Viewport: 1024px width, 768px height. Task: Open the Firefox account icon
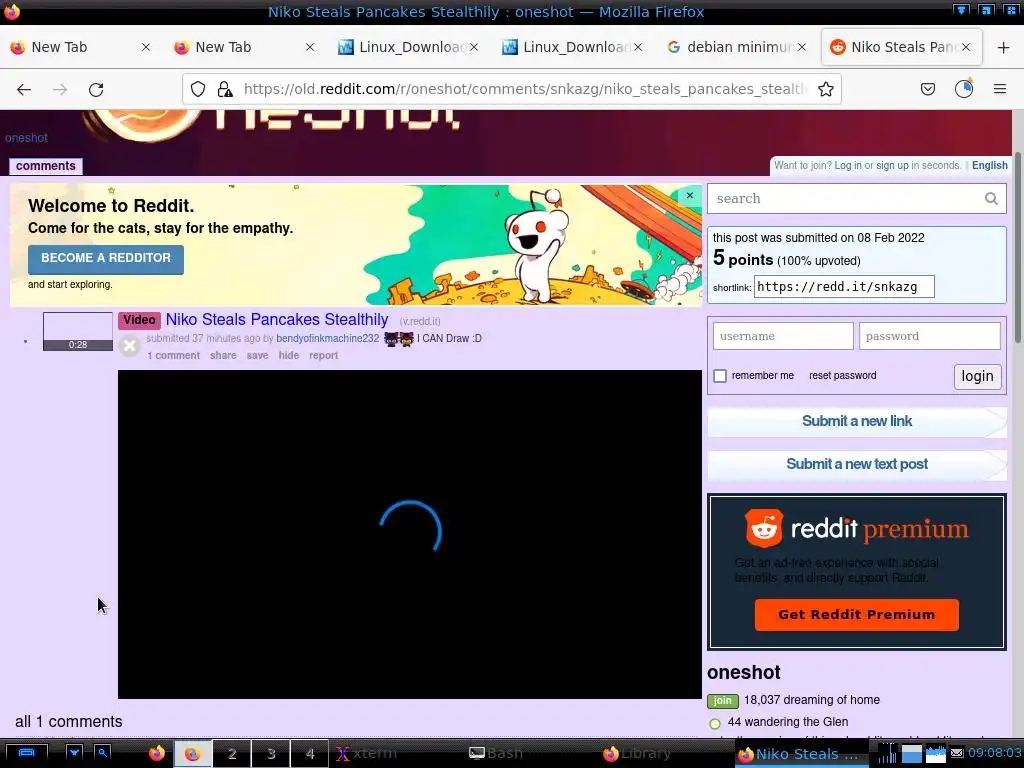964,89
